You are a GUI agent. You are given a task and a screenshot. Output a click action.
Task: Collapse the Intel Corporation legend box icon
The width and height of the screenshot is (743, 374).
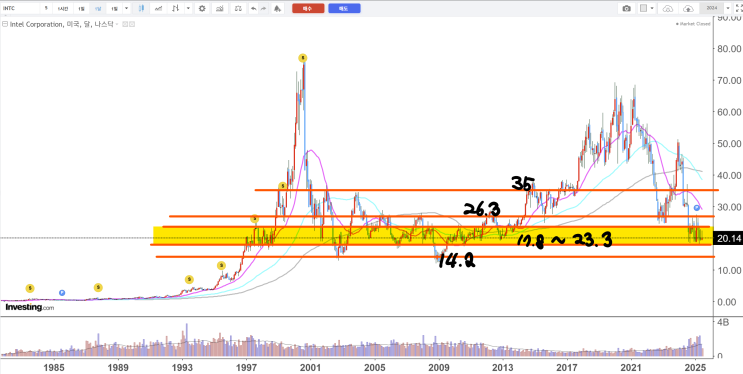[x=5, y=24]
